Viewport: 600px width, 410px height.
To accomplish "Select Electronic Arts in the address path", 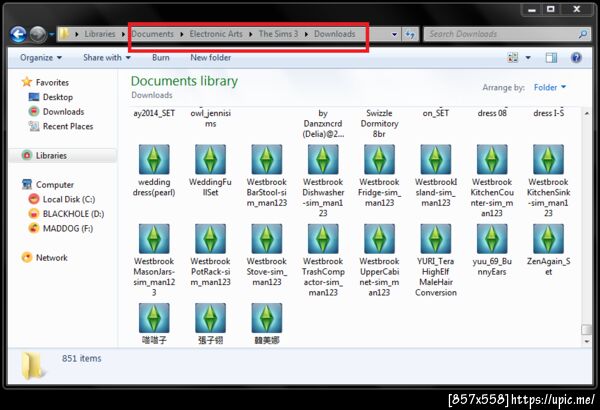I will (x=216, y=34).
